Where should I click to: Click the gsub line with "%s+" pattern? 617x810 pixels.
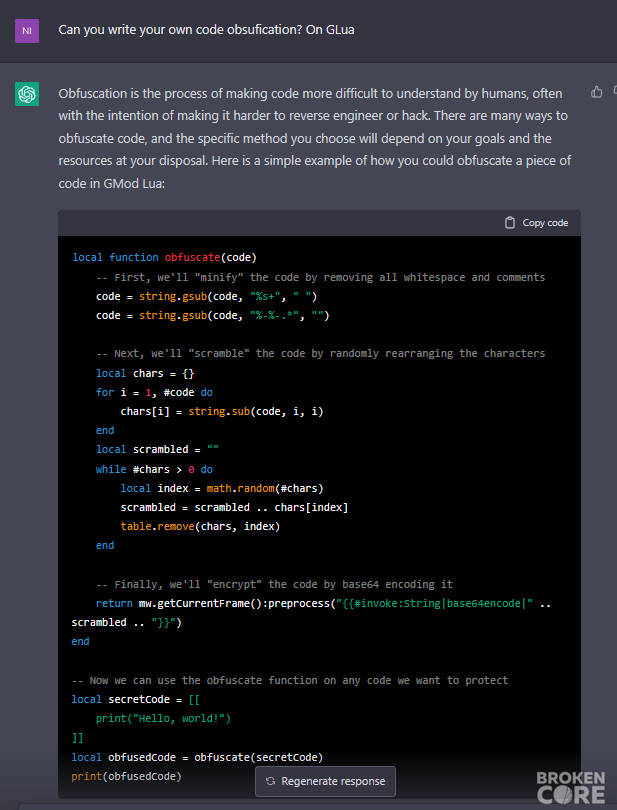click(x=206, y=297)
